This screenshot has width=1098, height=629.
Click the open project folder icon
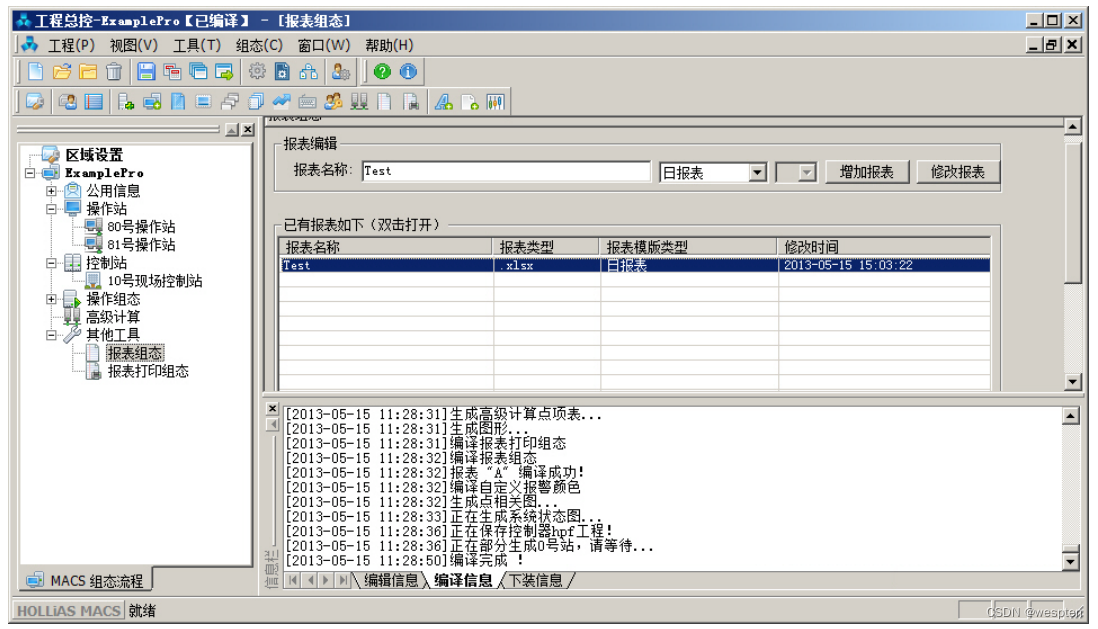coord(62,71)
